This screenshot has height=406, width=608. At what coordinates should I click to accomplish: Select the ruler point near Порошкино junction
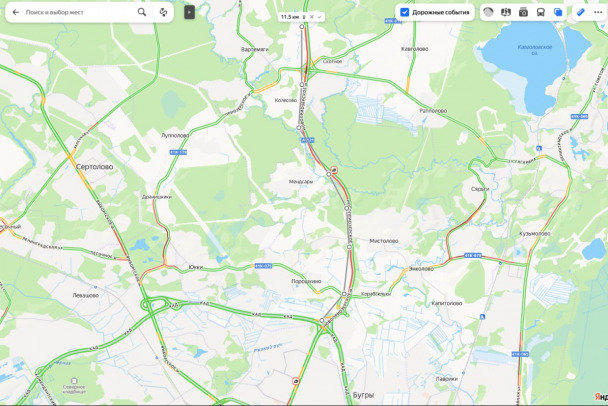344,294
